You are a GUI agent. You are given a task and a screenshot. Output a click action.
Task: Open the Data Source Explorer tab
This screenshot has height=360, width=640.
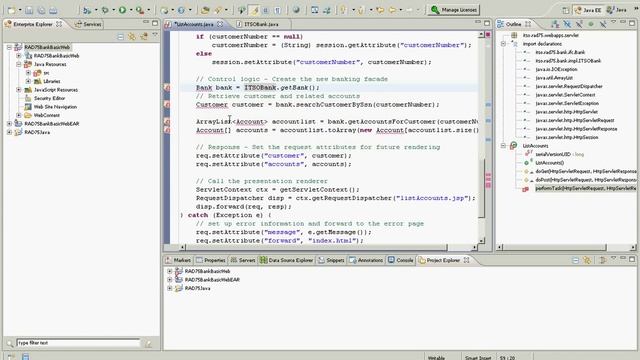tap(287, 260)
